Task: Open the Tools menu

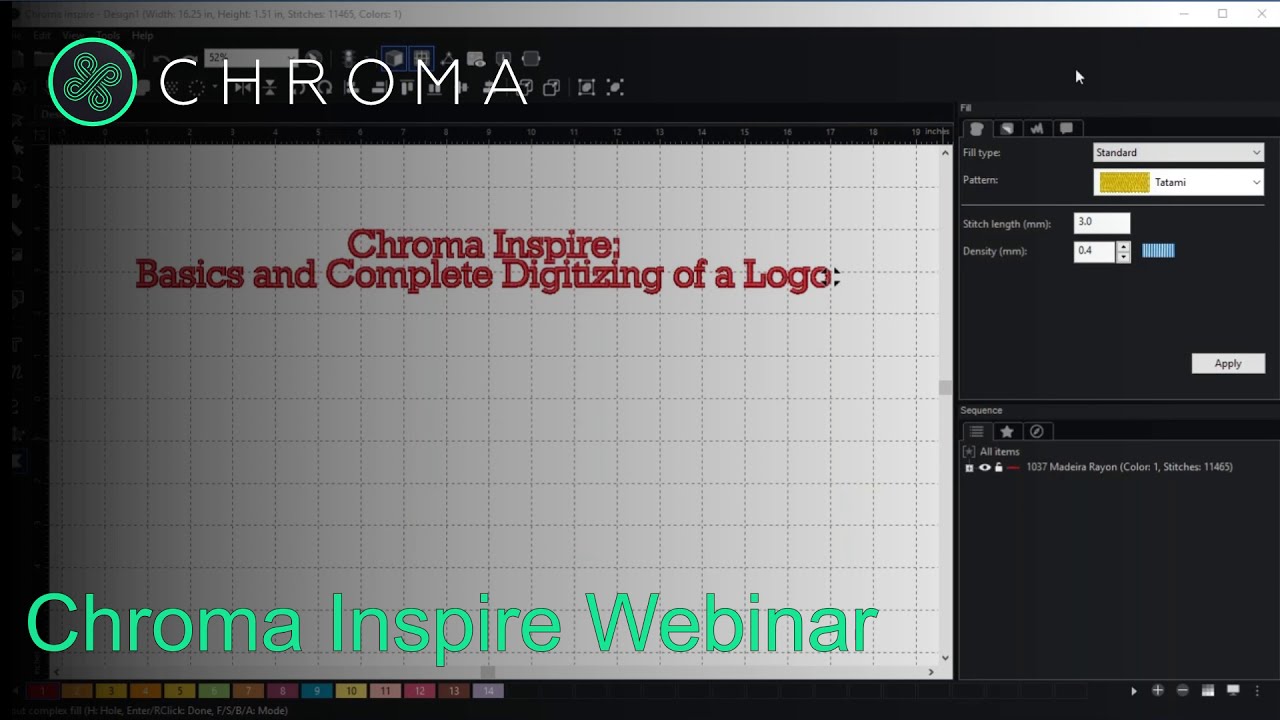Action: tap(106, 35)
